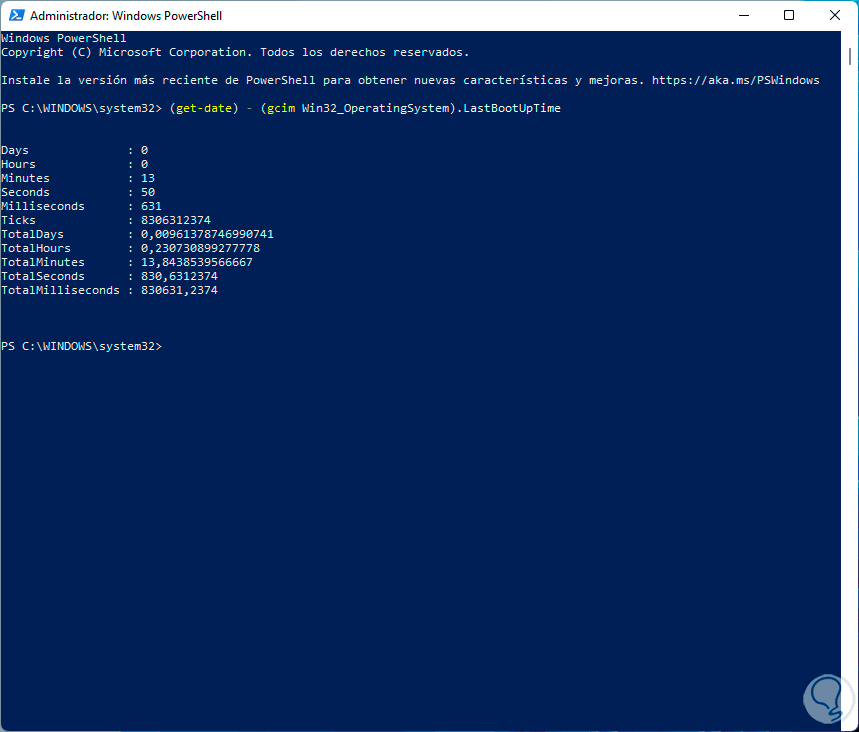The height and width of the screenshot is (732, 859).
Task: Click the 'Hours' output label
Action: [18, 164]
